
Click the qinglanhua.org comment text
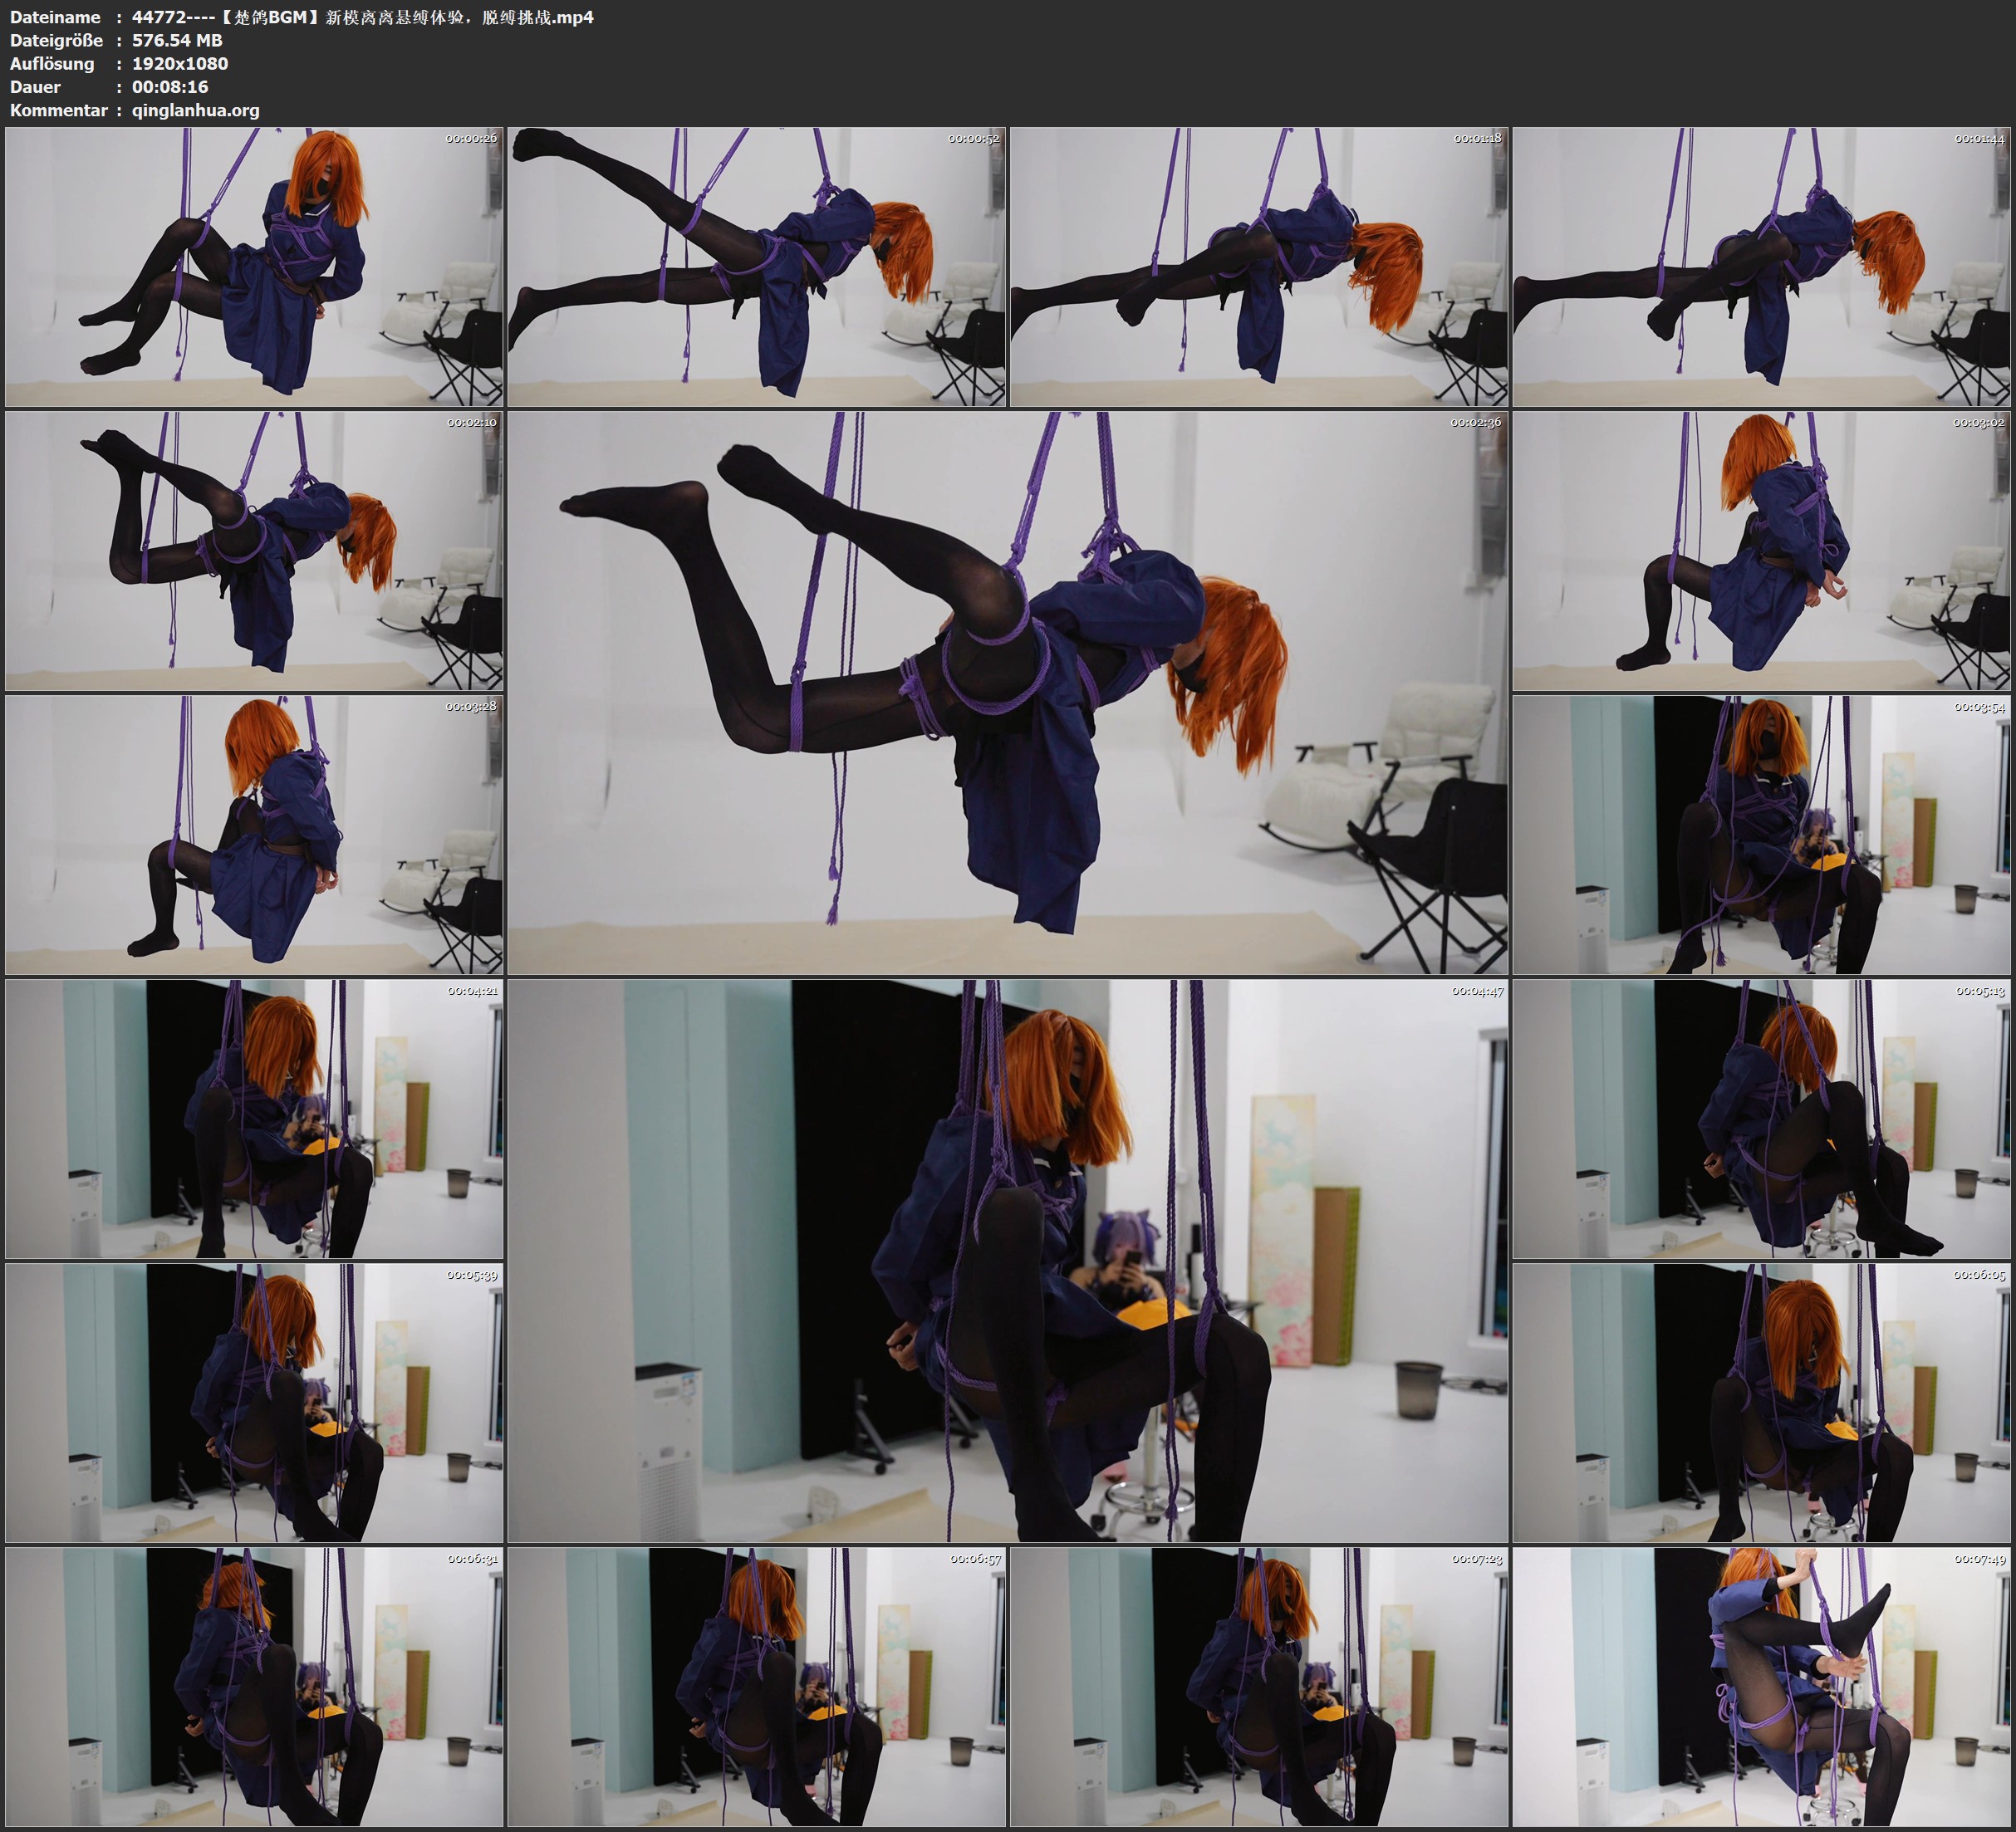pos(196,110)
